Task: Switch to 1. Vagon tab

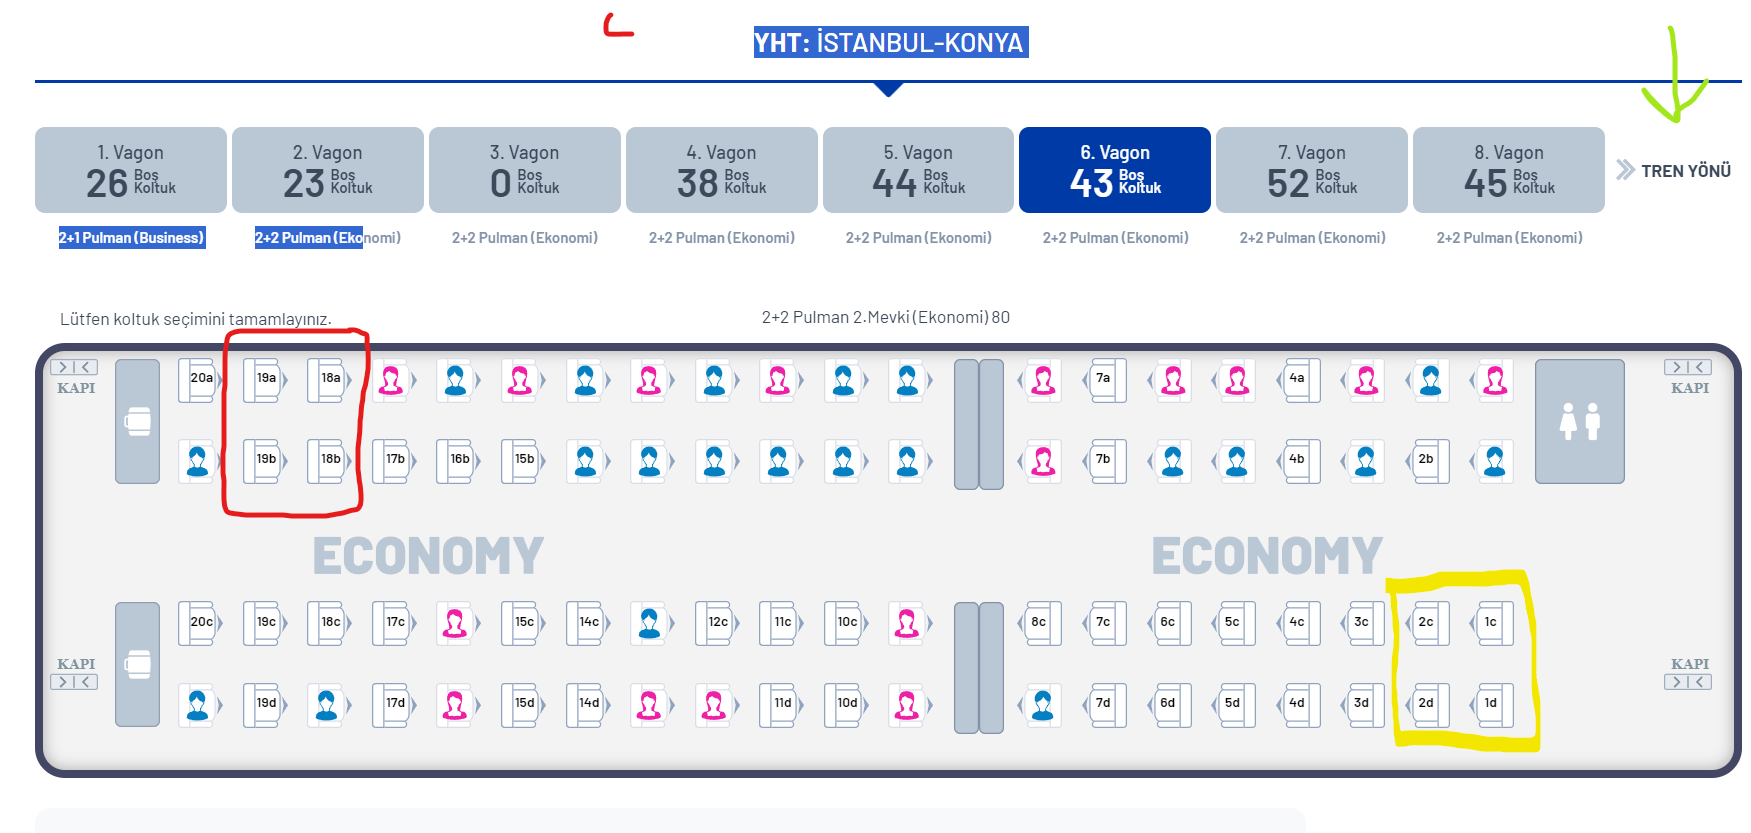Action: point(131,170)
